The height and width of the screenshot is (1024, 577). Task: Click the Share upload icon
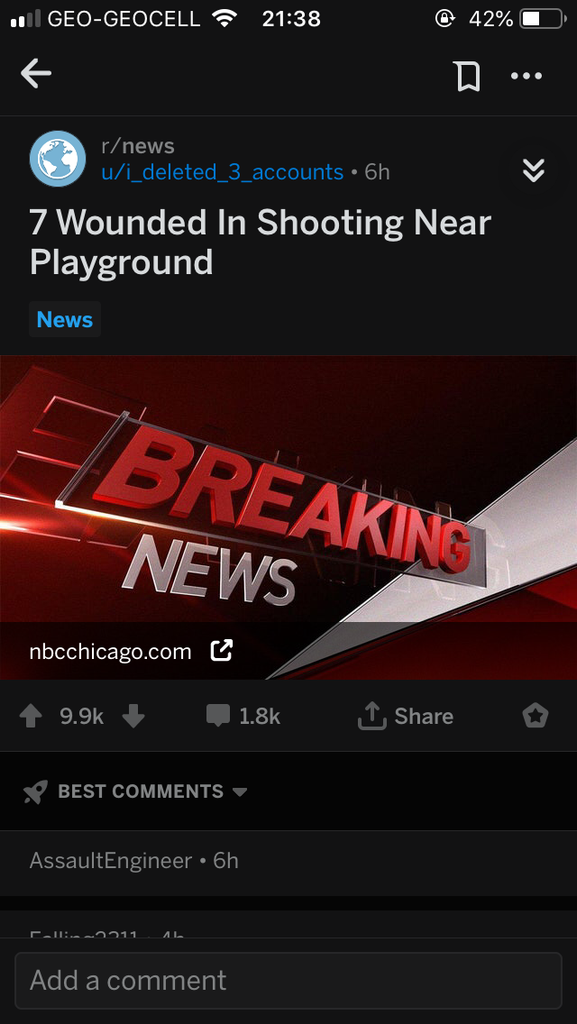[x=371, y=716]
